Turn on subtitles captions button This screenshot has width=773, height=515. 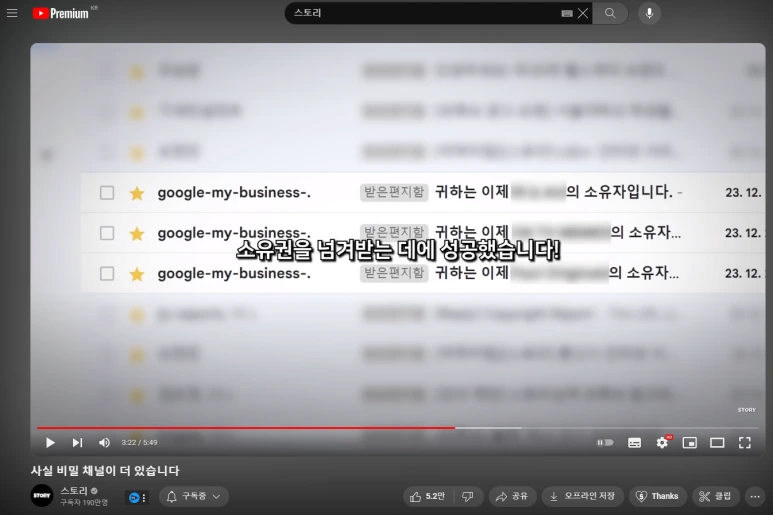click(x=634, y=443)
